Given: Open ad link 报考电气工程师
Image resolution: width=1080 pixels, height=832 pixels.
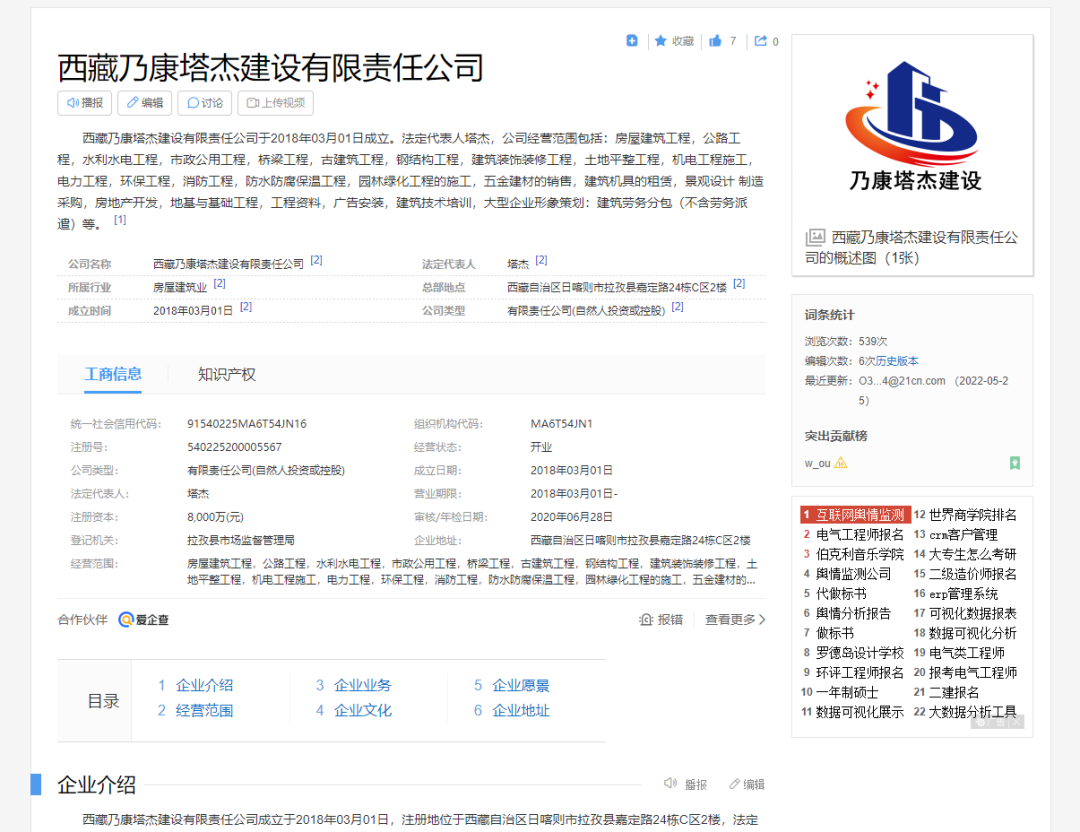Looking at the screenshot, I should click(973, 673).
